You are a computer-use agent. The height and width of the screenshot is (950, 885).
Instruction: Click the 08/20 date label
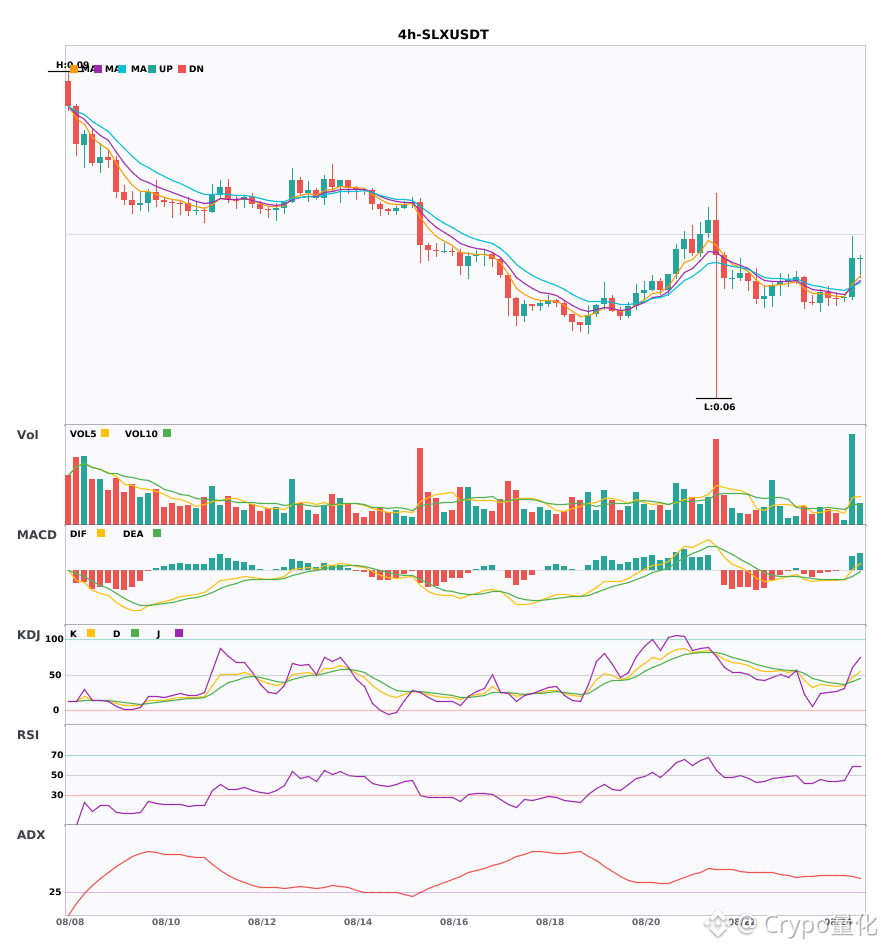coord(646,922)
